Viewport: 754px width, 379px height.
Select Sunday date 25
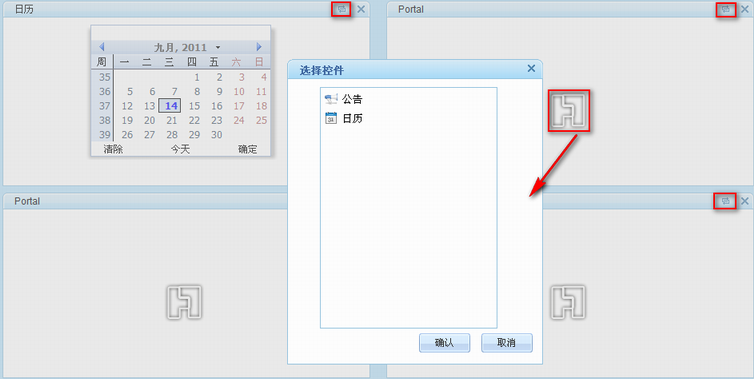[261, 120]
